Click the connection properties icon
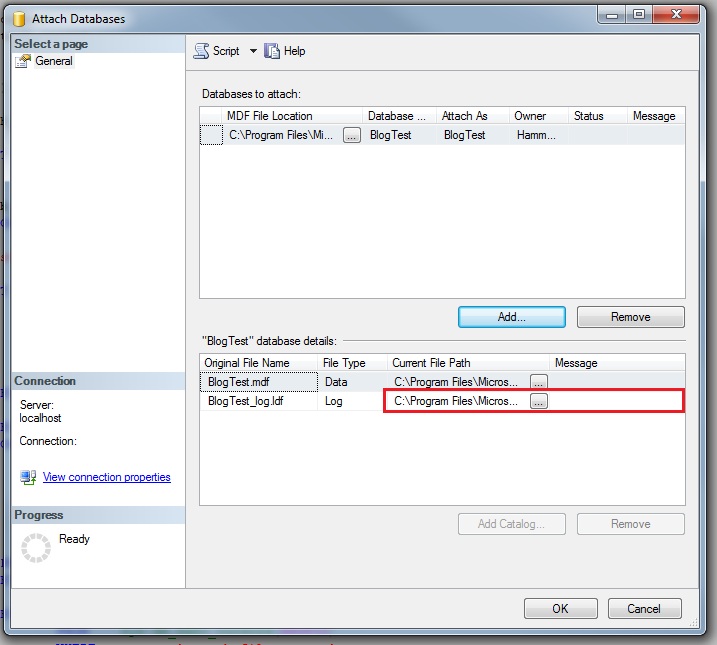 tap(28, 478)
